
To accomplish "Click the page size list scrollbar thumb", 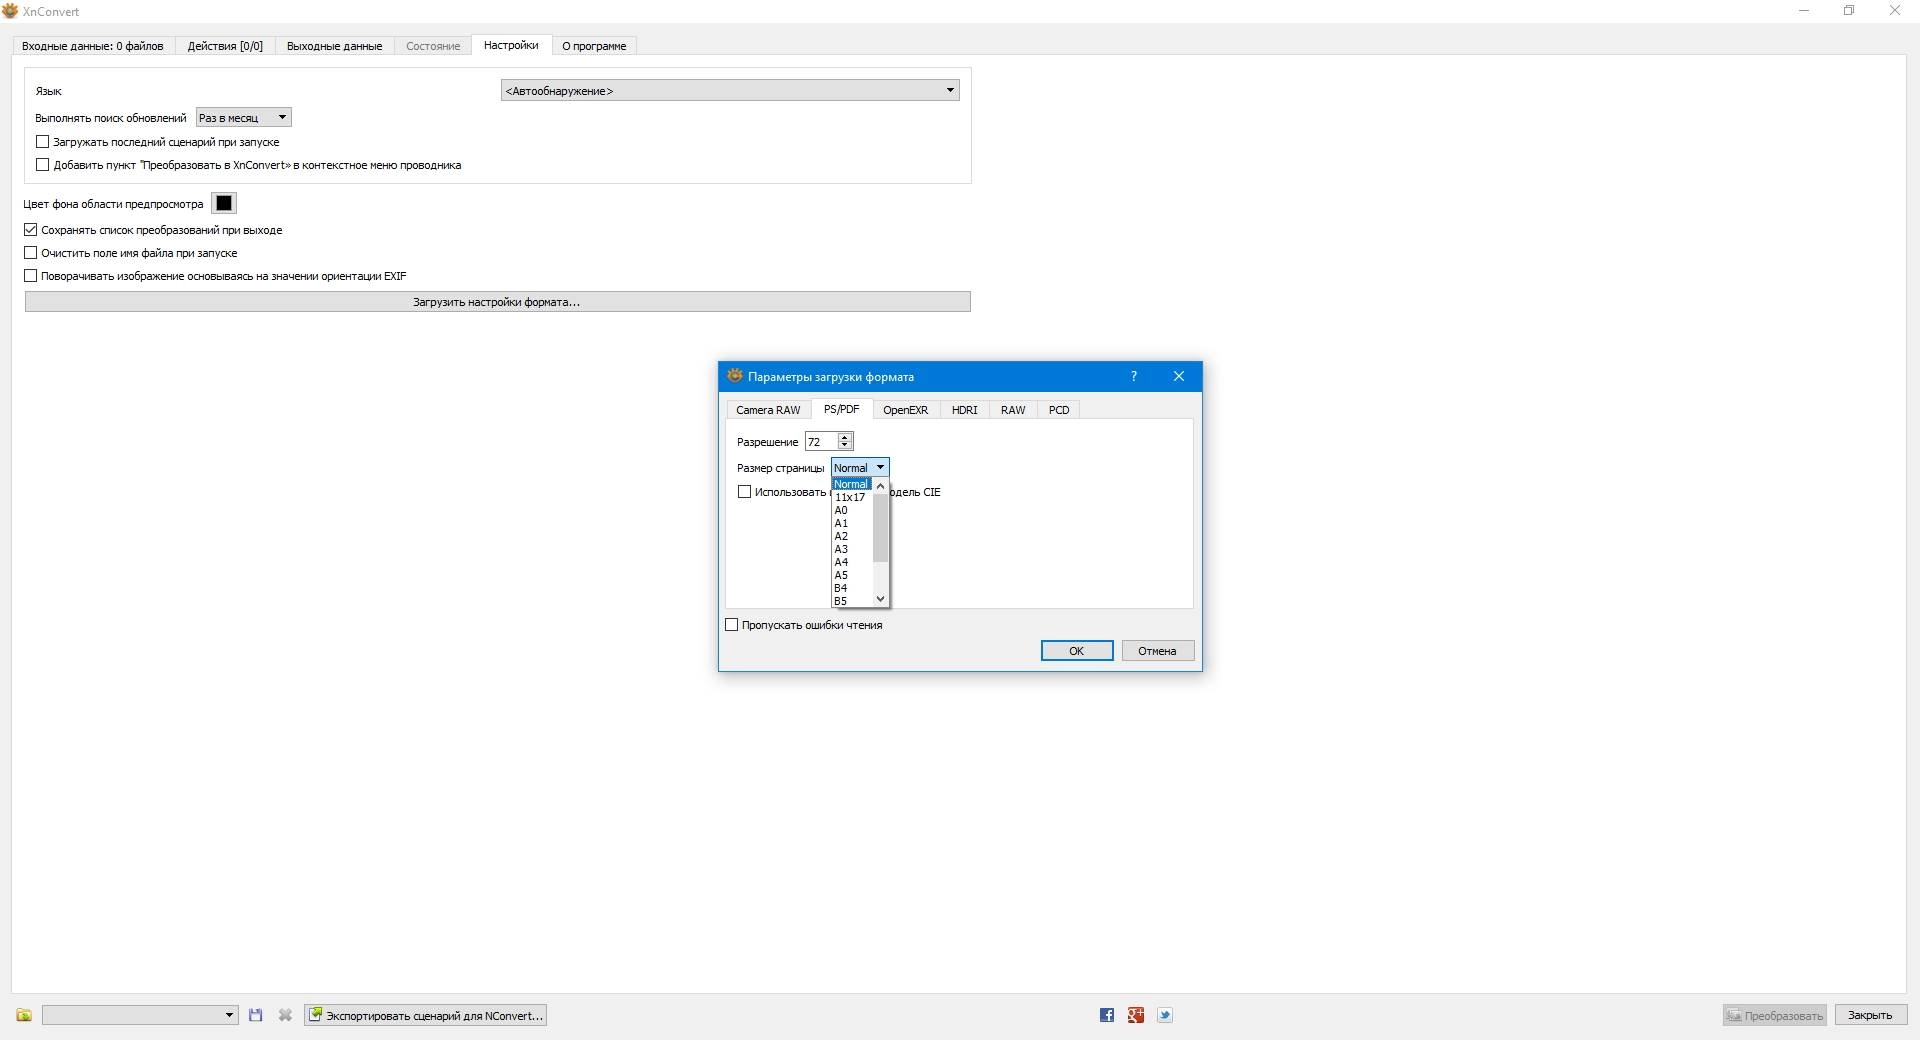I will 880,526.
